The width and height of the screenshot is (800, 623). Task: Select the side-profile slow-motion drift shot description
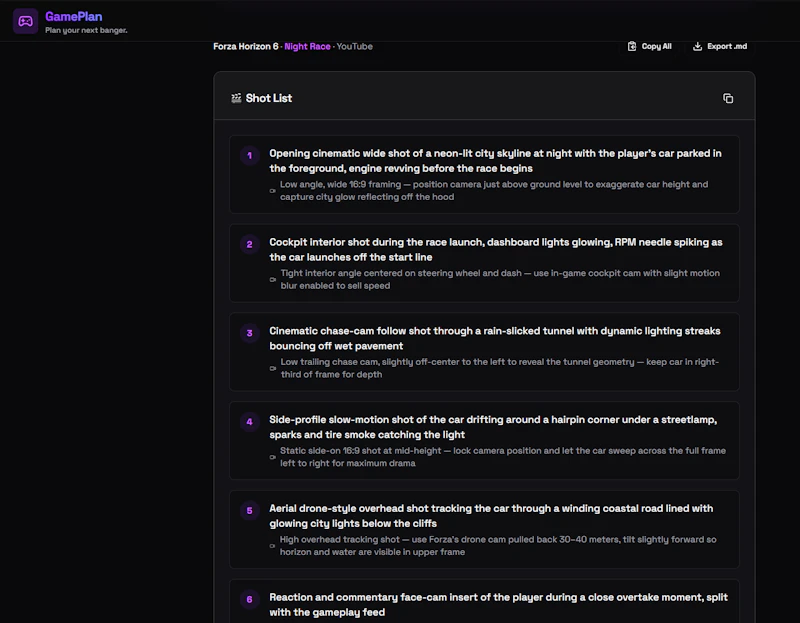[x=493, y=427]
